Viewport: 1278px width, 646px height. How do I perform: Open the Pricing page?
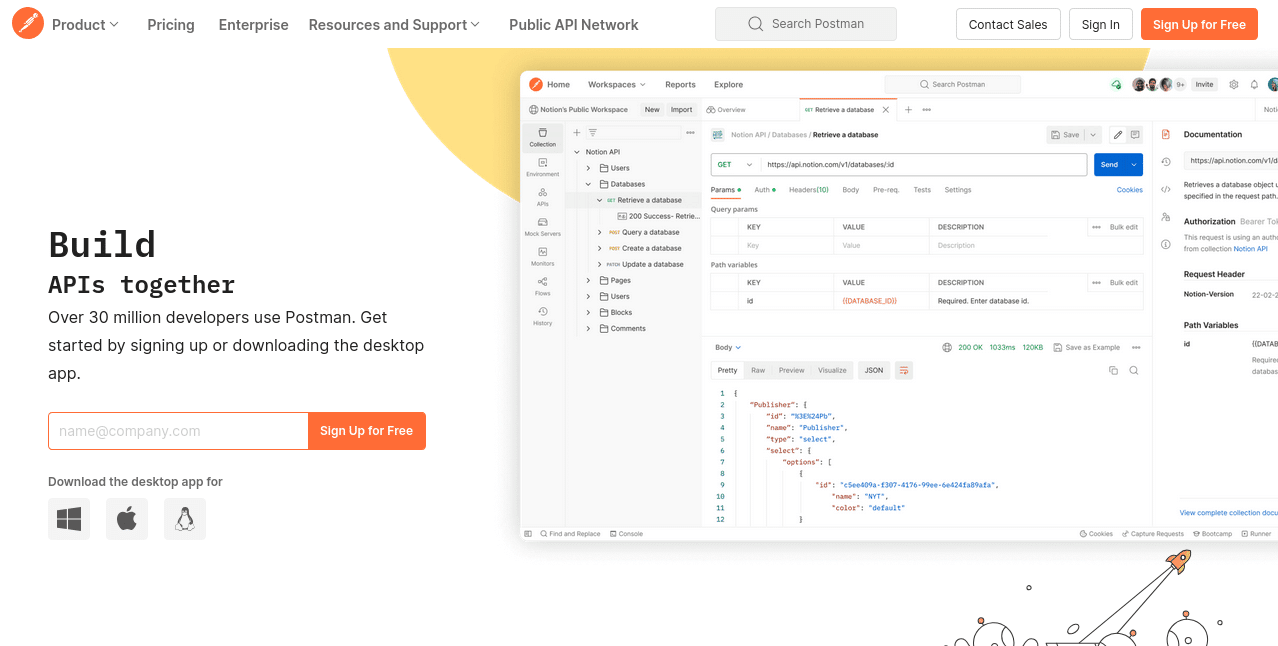pyautogui.click(x=170, y=24)
